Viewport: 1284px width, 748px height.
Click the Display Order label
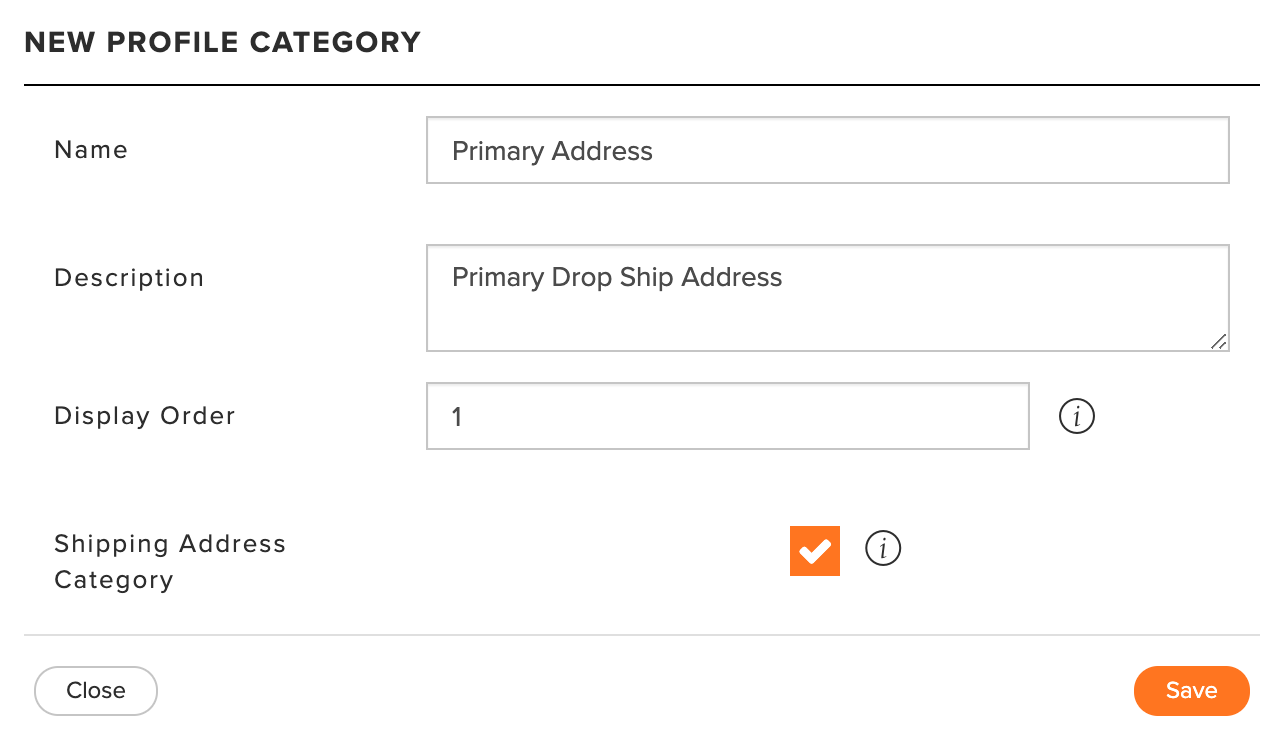145,416
